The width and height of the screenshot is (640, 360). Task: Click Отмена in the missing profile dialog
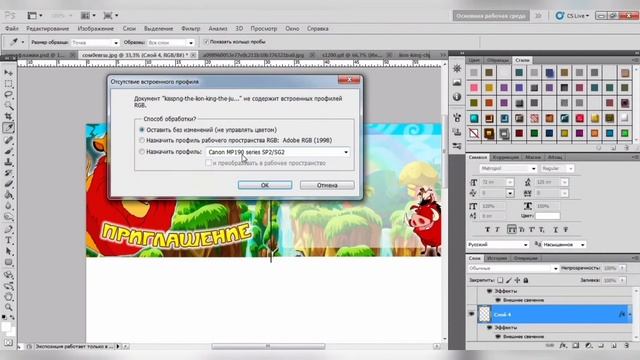click(327, 185)
